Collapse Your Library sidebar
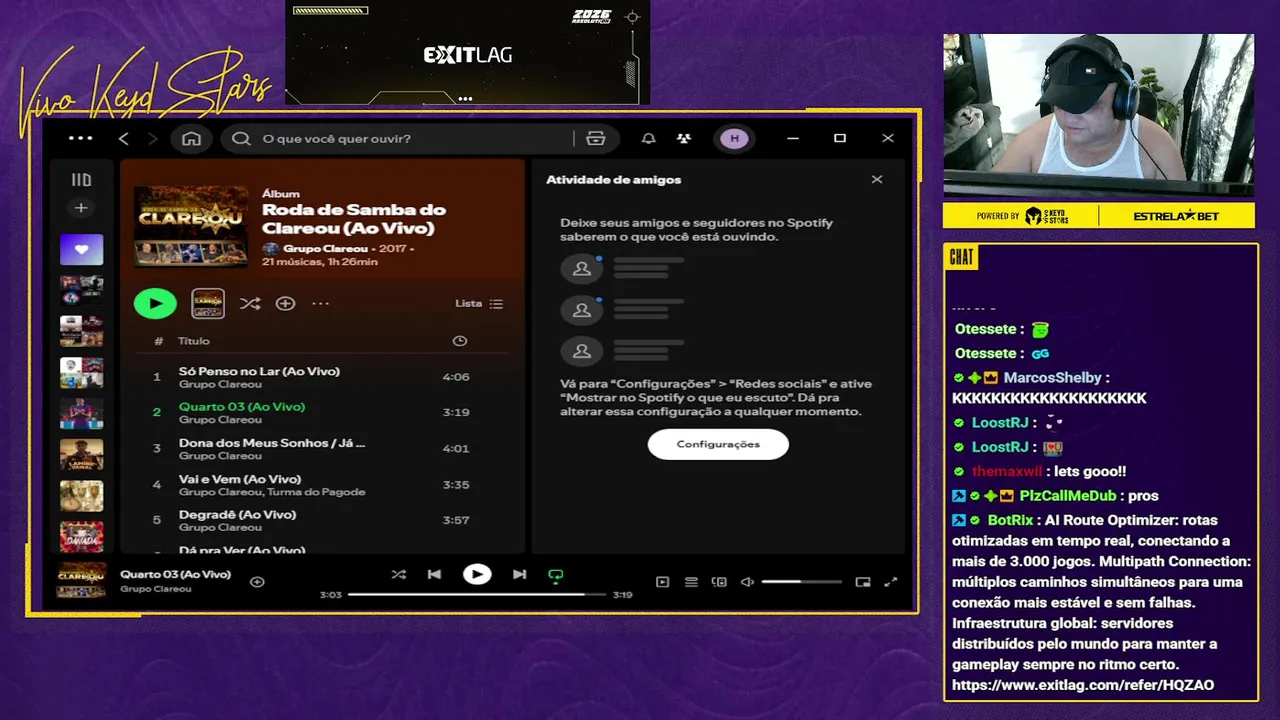This screenshot has height=720, width=1280. point(81,180)
